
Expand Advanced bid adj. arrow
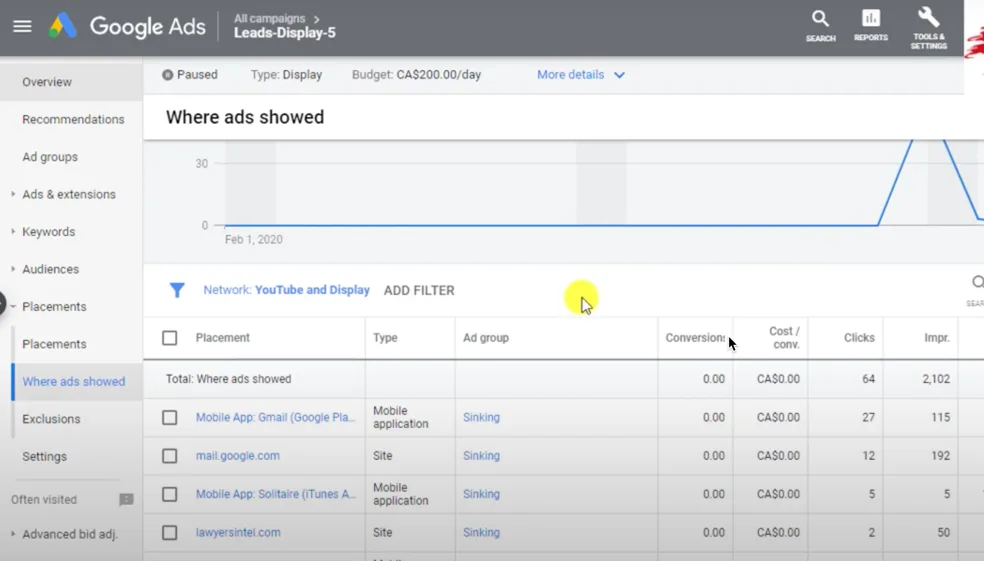click(13, 534)
